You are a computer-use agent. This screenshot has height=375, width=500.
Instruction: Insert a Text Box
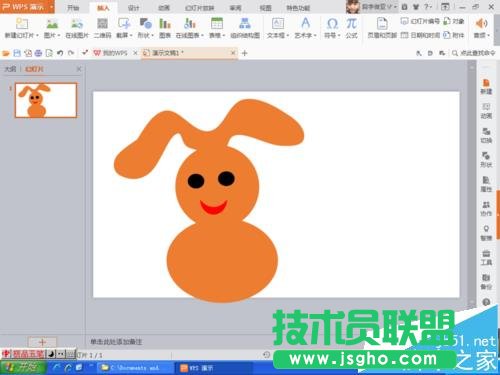tap(278, 23)
